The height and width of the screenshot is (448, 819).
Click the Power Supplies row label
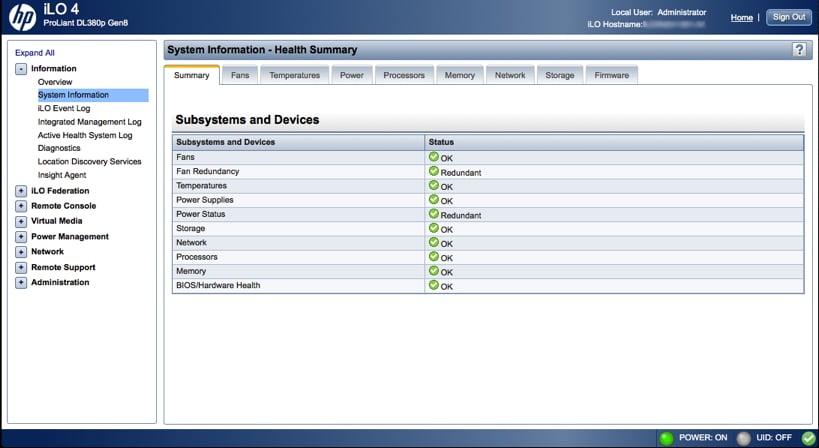[205, 200]
